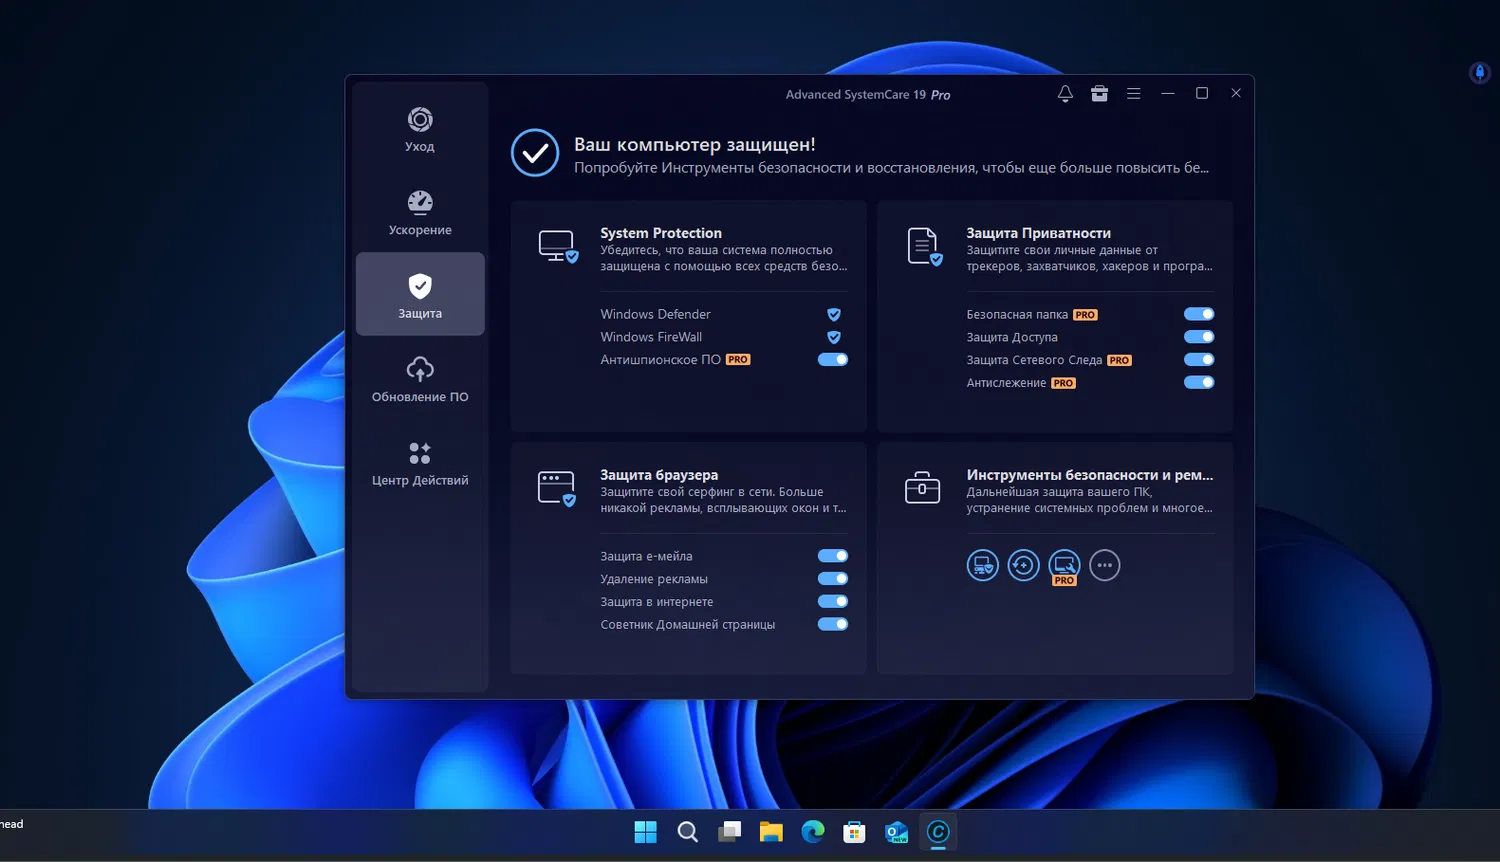Viewport: 1500px width, 862px height.
Task: Open the Уход section in the sidebar
Action: click(419, 127)
